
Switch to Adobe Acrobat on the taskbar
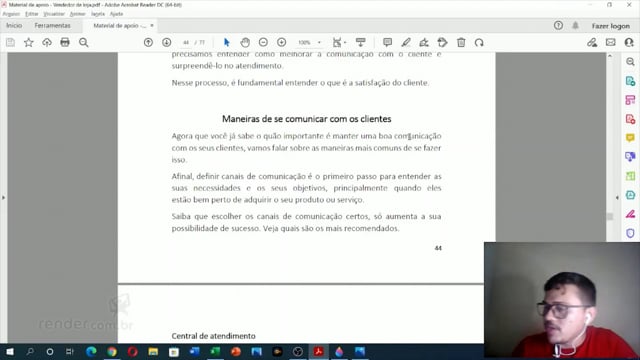[x=318, y=351]
